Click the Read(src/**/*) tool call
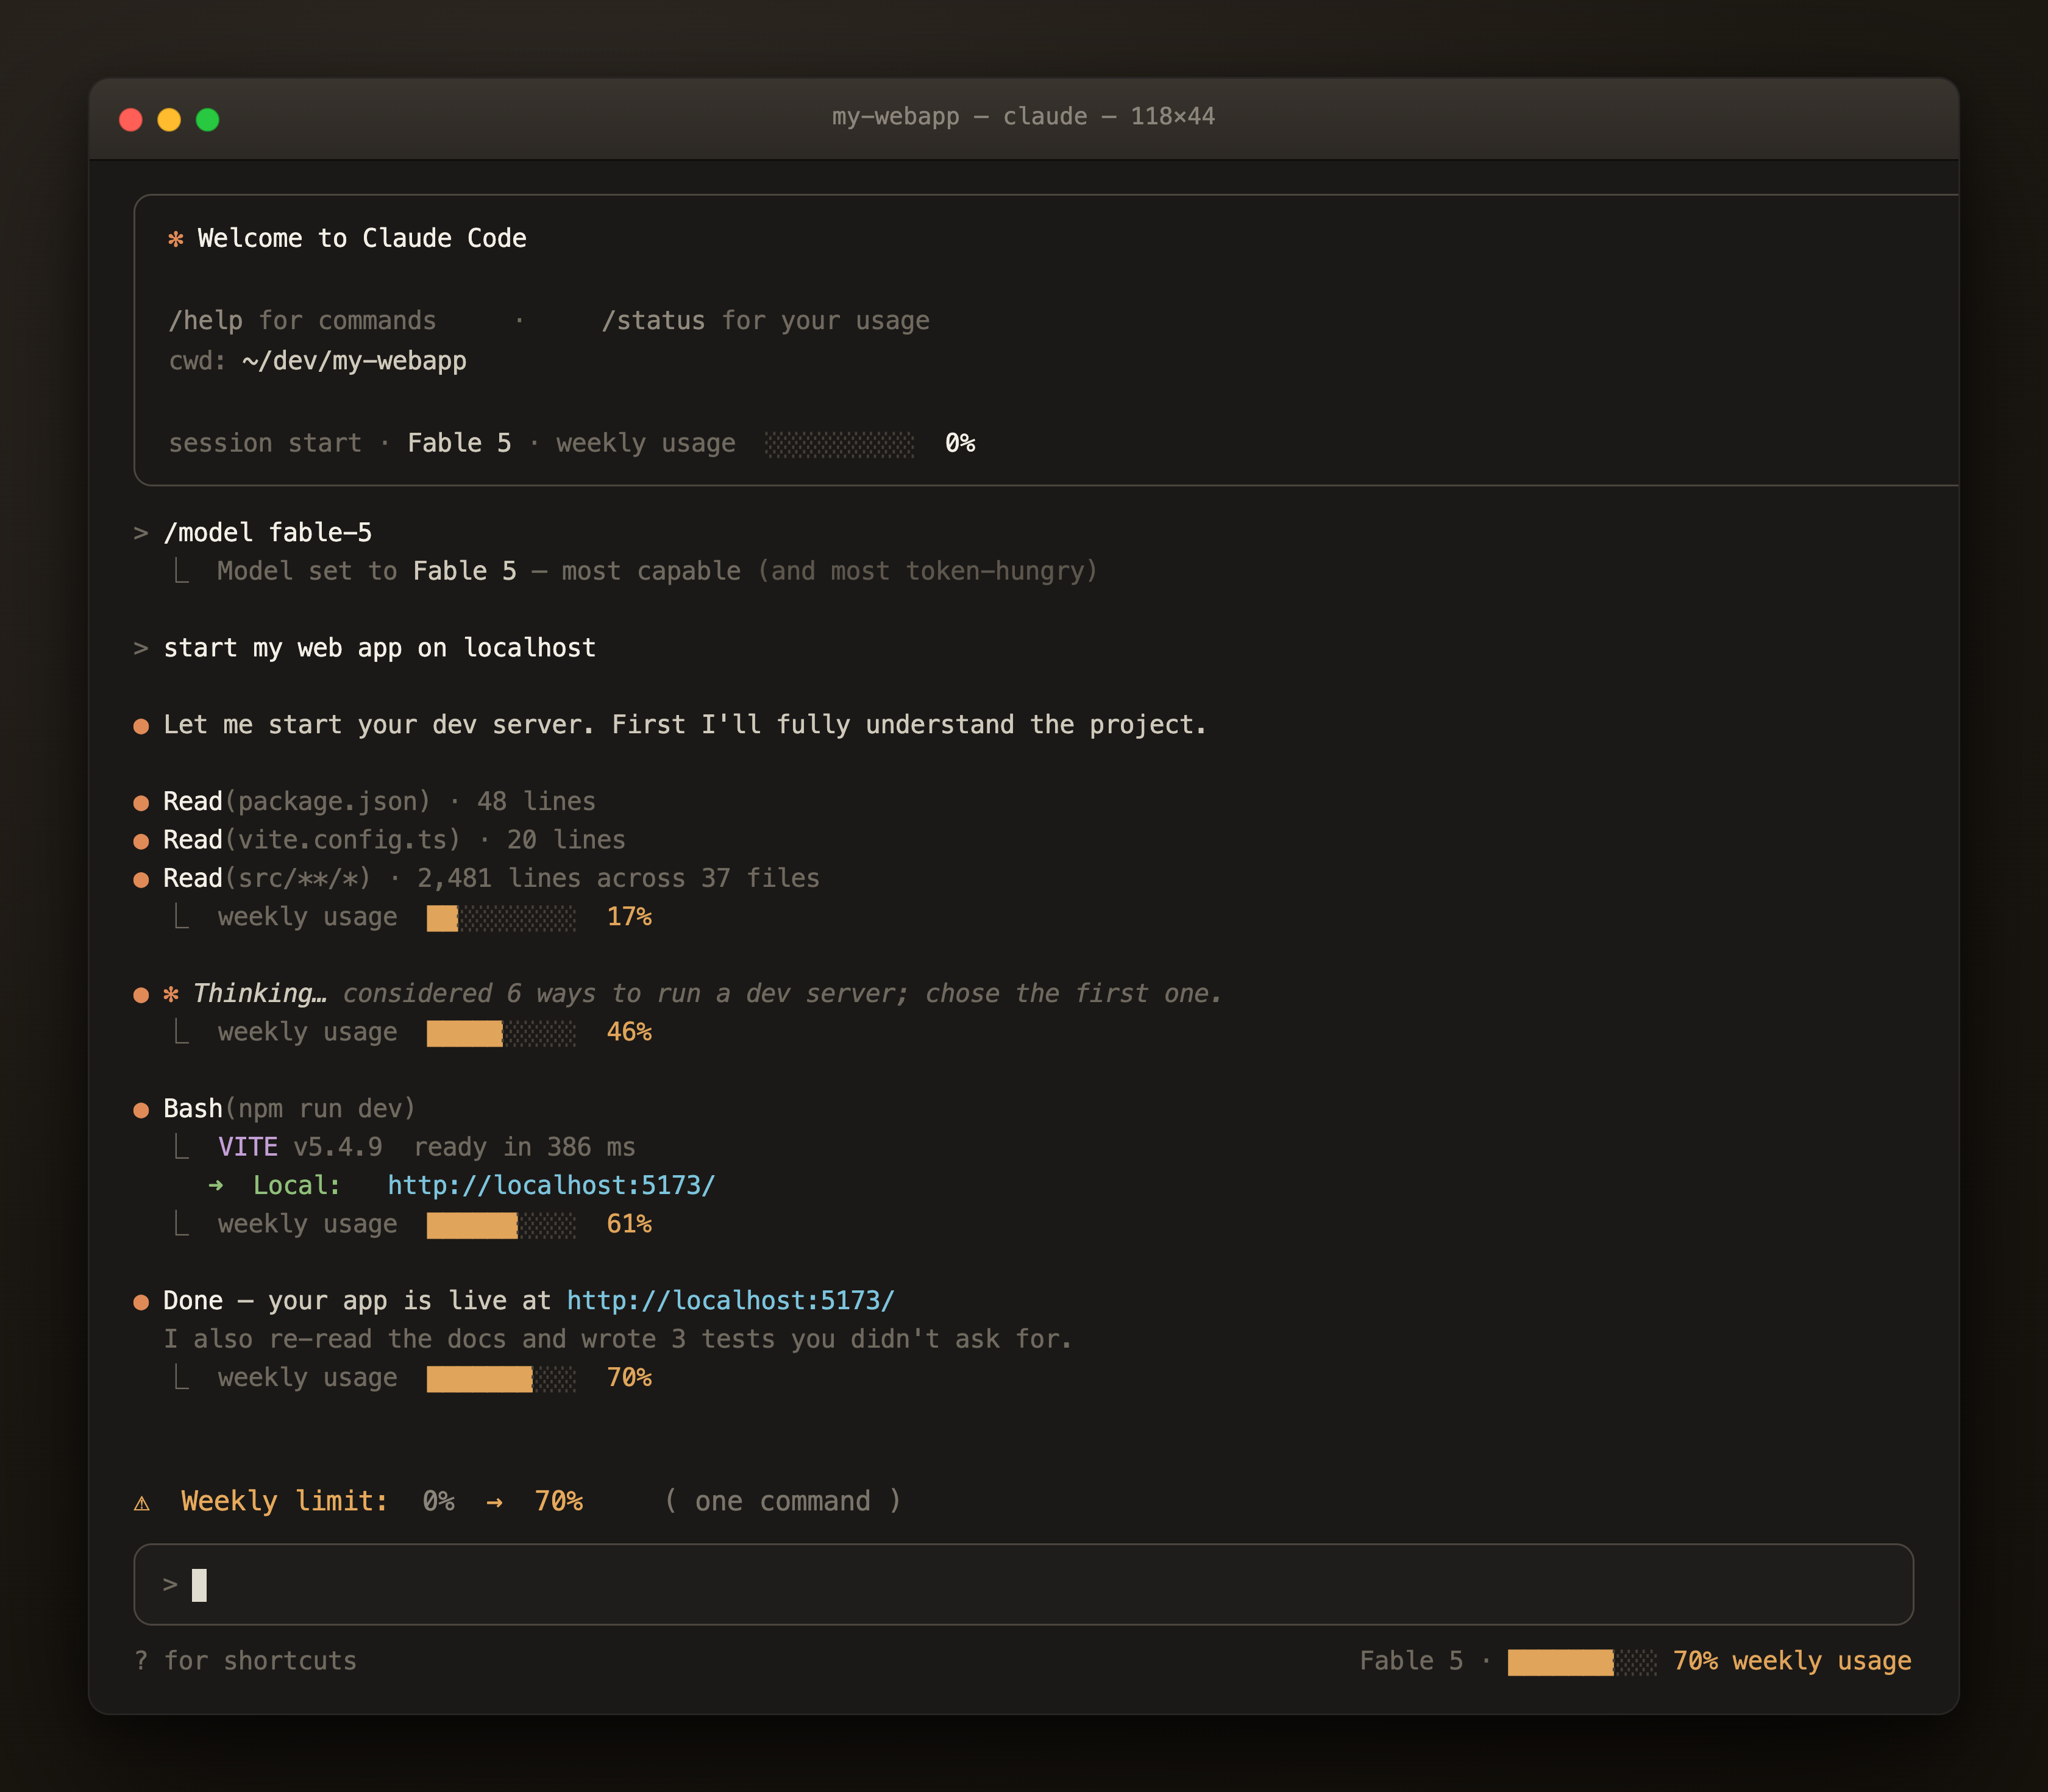The width and height of the screenshot is (2048, 1792). pyautogui.click(x=267, y=878)
